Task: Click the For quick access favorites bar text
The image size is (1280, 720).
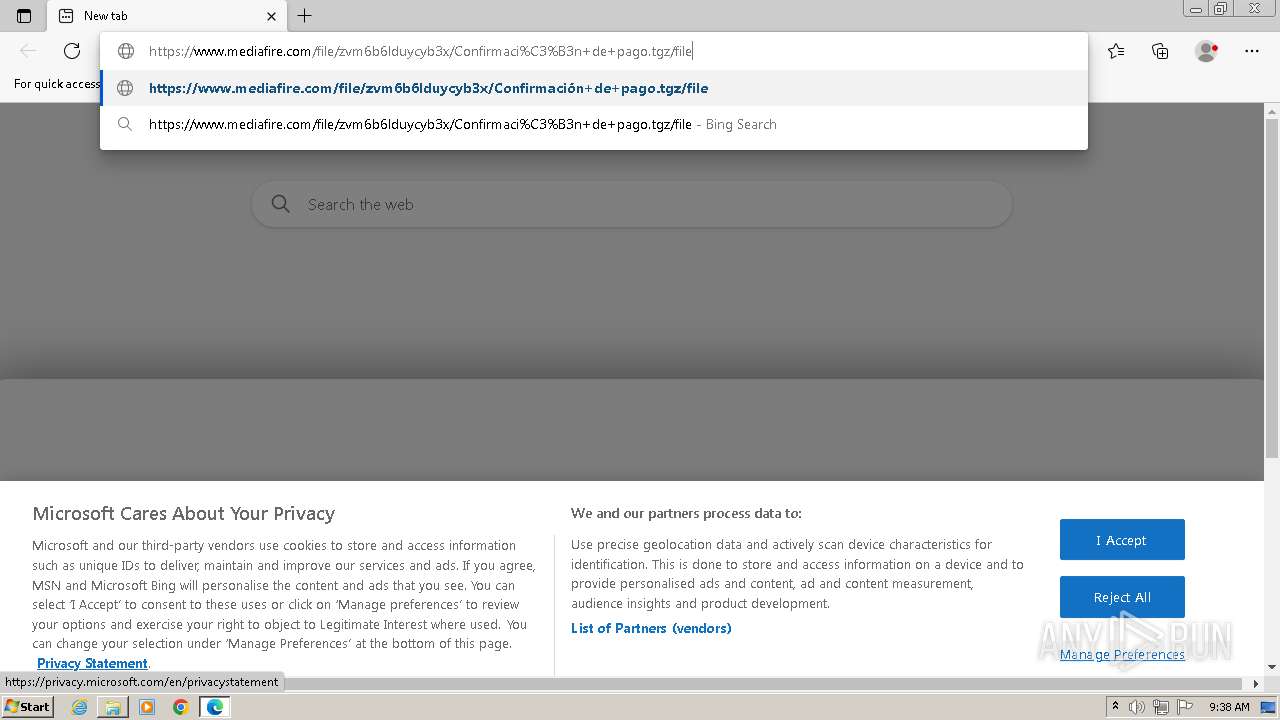Action: 57,84
